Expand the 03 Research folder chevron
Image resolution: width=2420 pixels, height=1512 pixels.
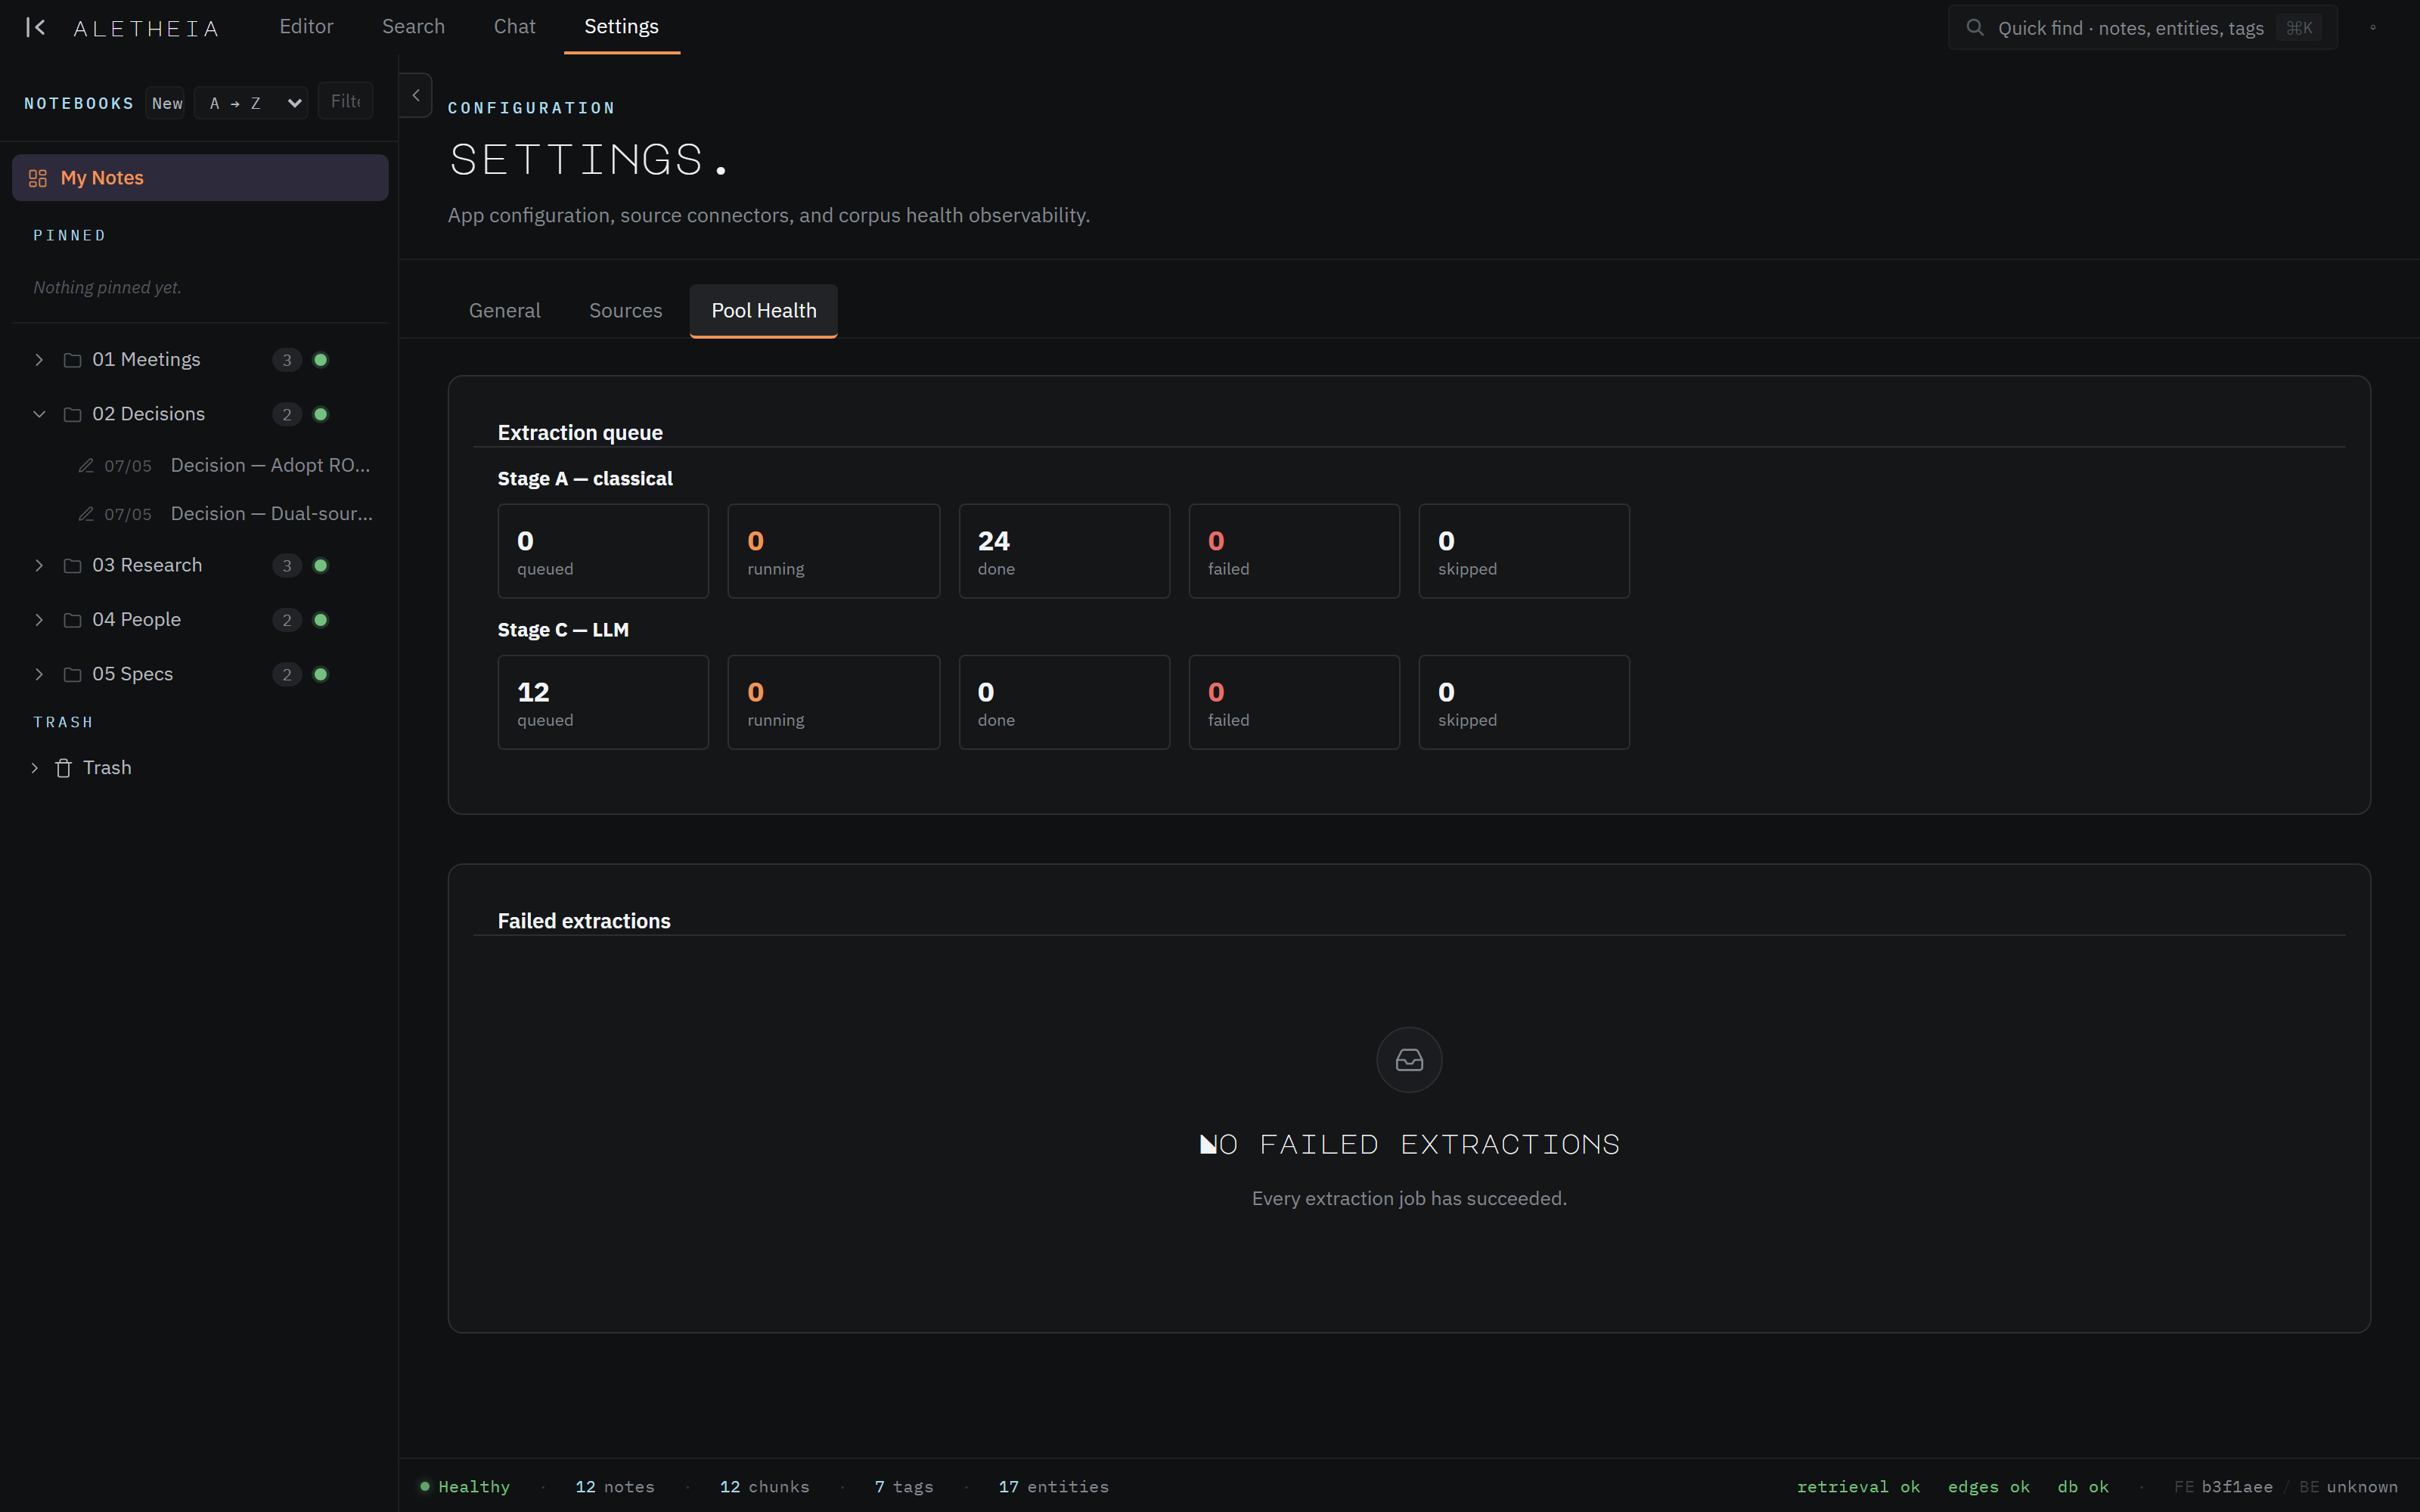point(39,566)
